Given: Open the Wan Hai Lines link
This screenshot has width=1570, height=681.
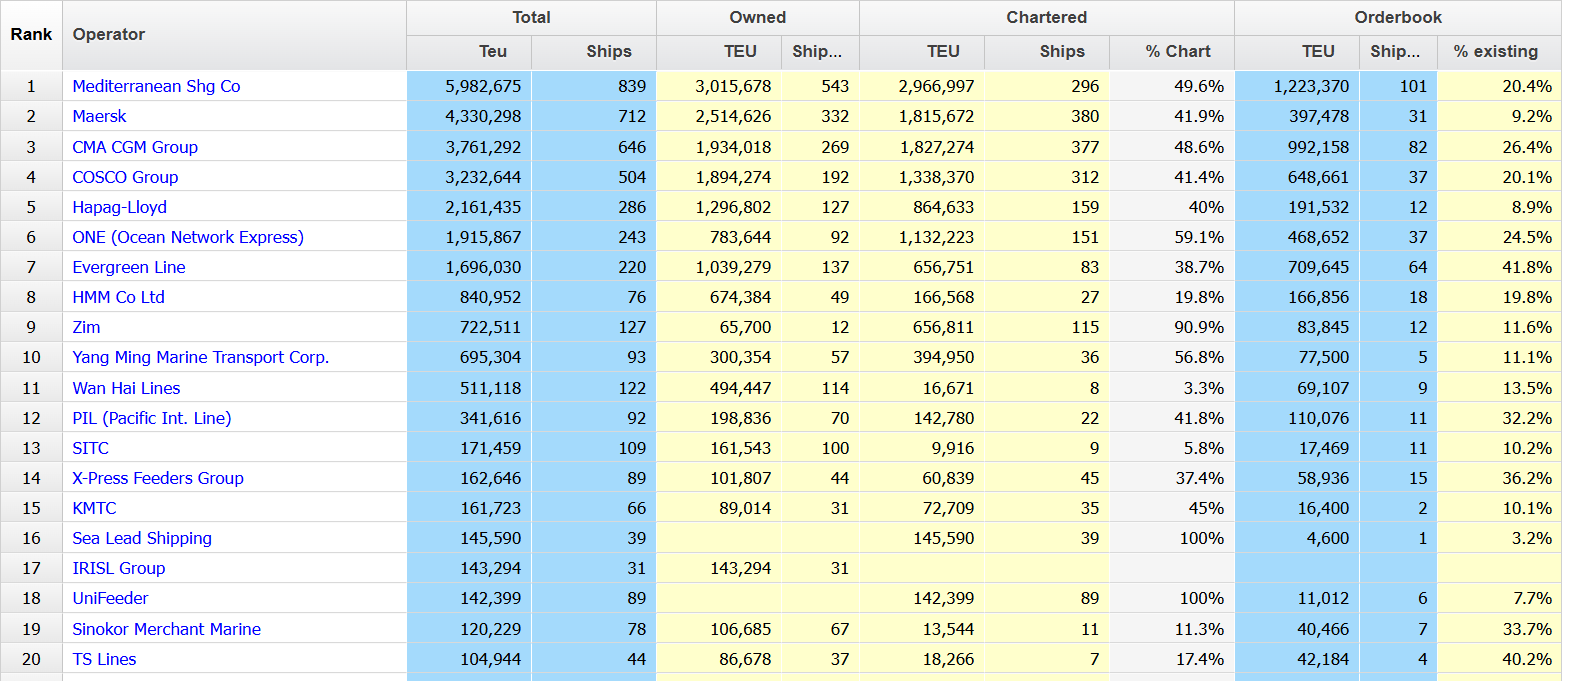Looking at the screenshot, I should (126, 388).
